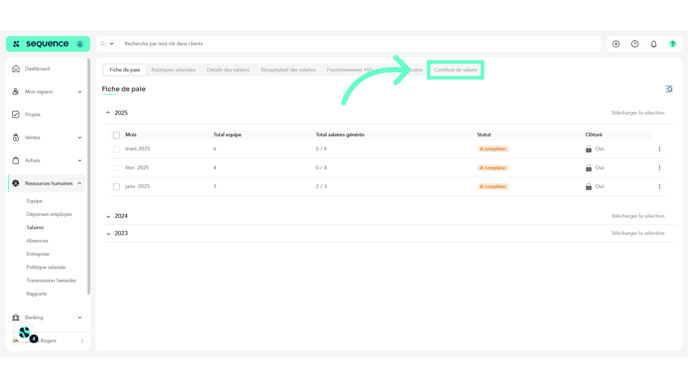Click the janv. 2025 month cell
The image size is (688, 387).
(x=137, y=186)
